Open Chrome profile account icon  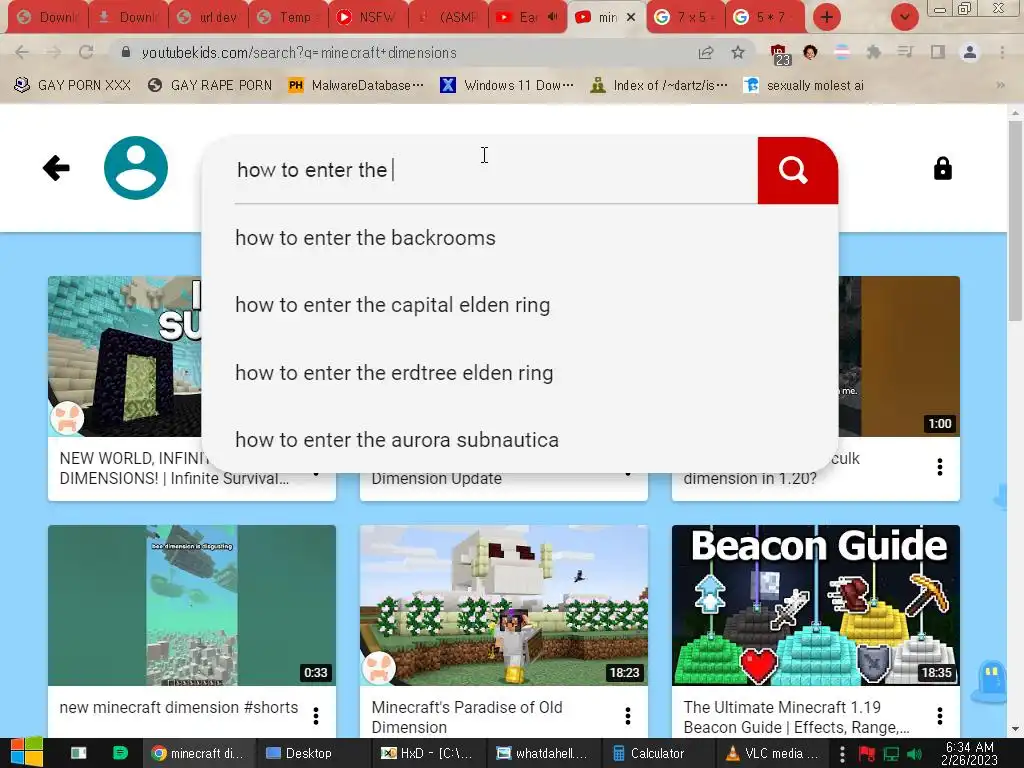970,52
